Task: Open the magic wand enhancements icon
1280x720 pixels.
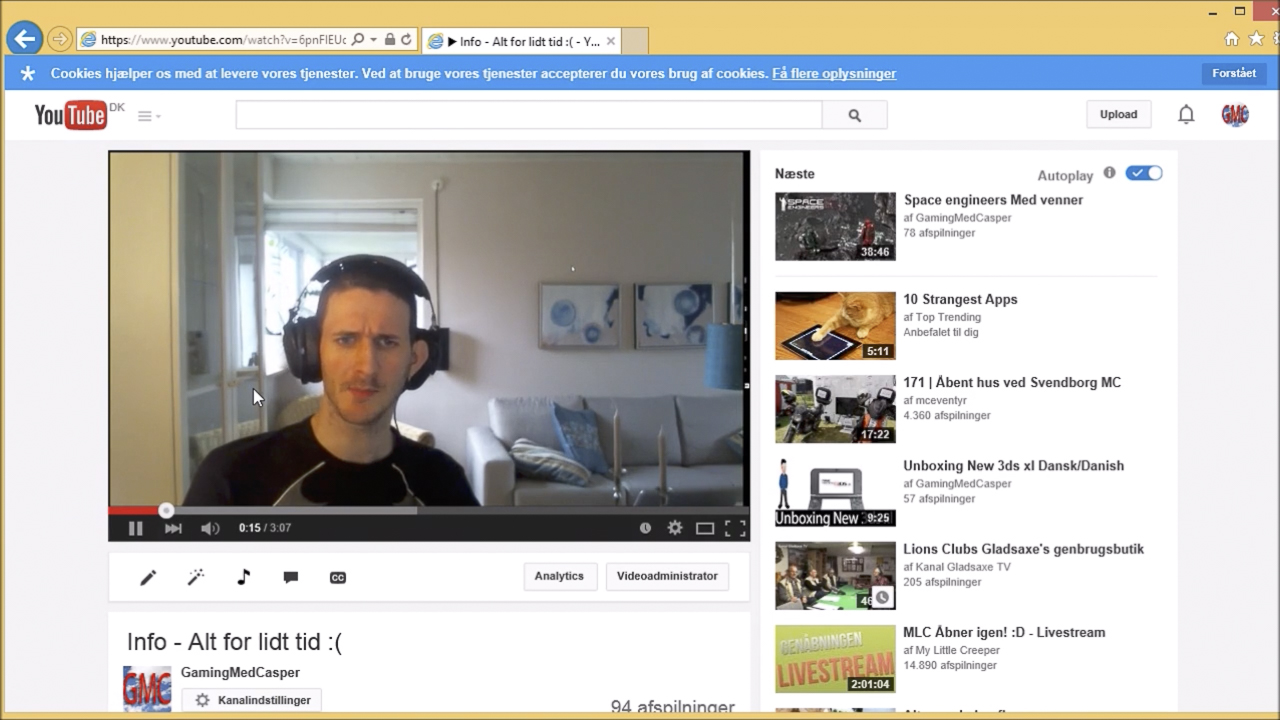Action: tap(196, 577)
